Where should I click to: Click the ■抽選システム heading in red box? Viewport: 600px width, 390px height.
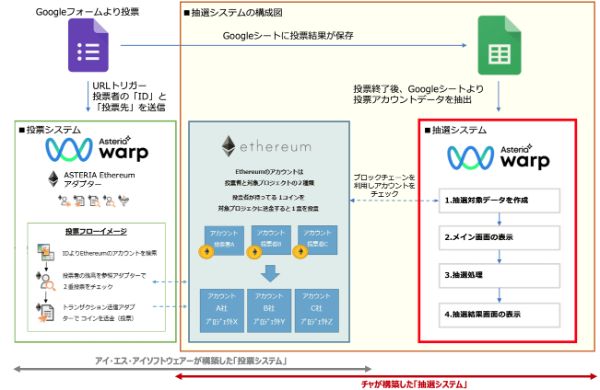click(455, 130)
